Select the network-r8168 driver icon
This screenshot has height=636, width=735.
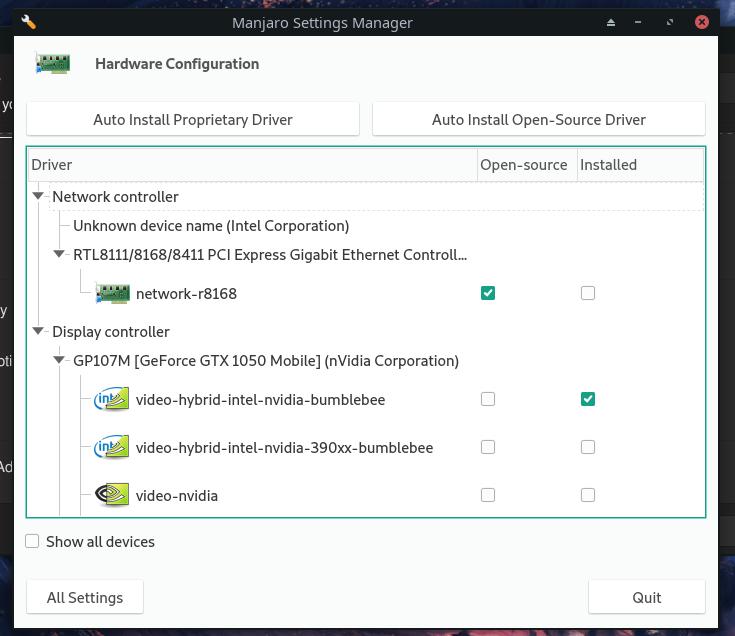112,293
